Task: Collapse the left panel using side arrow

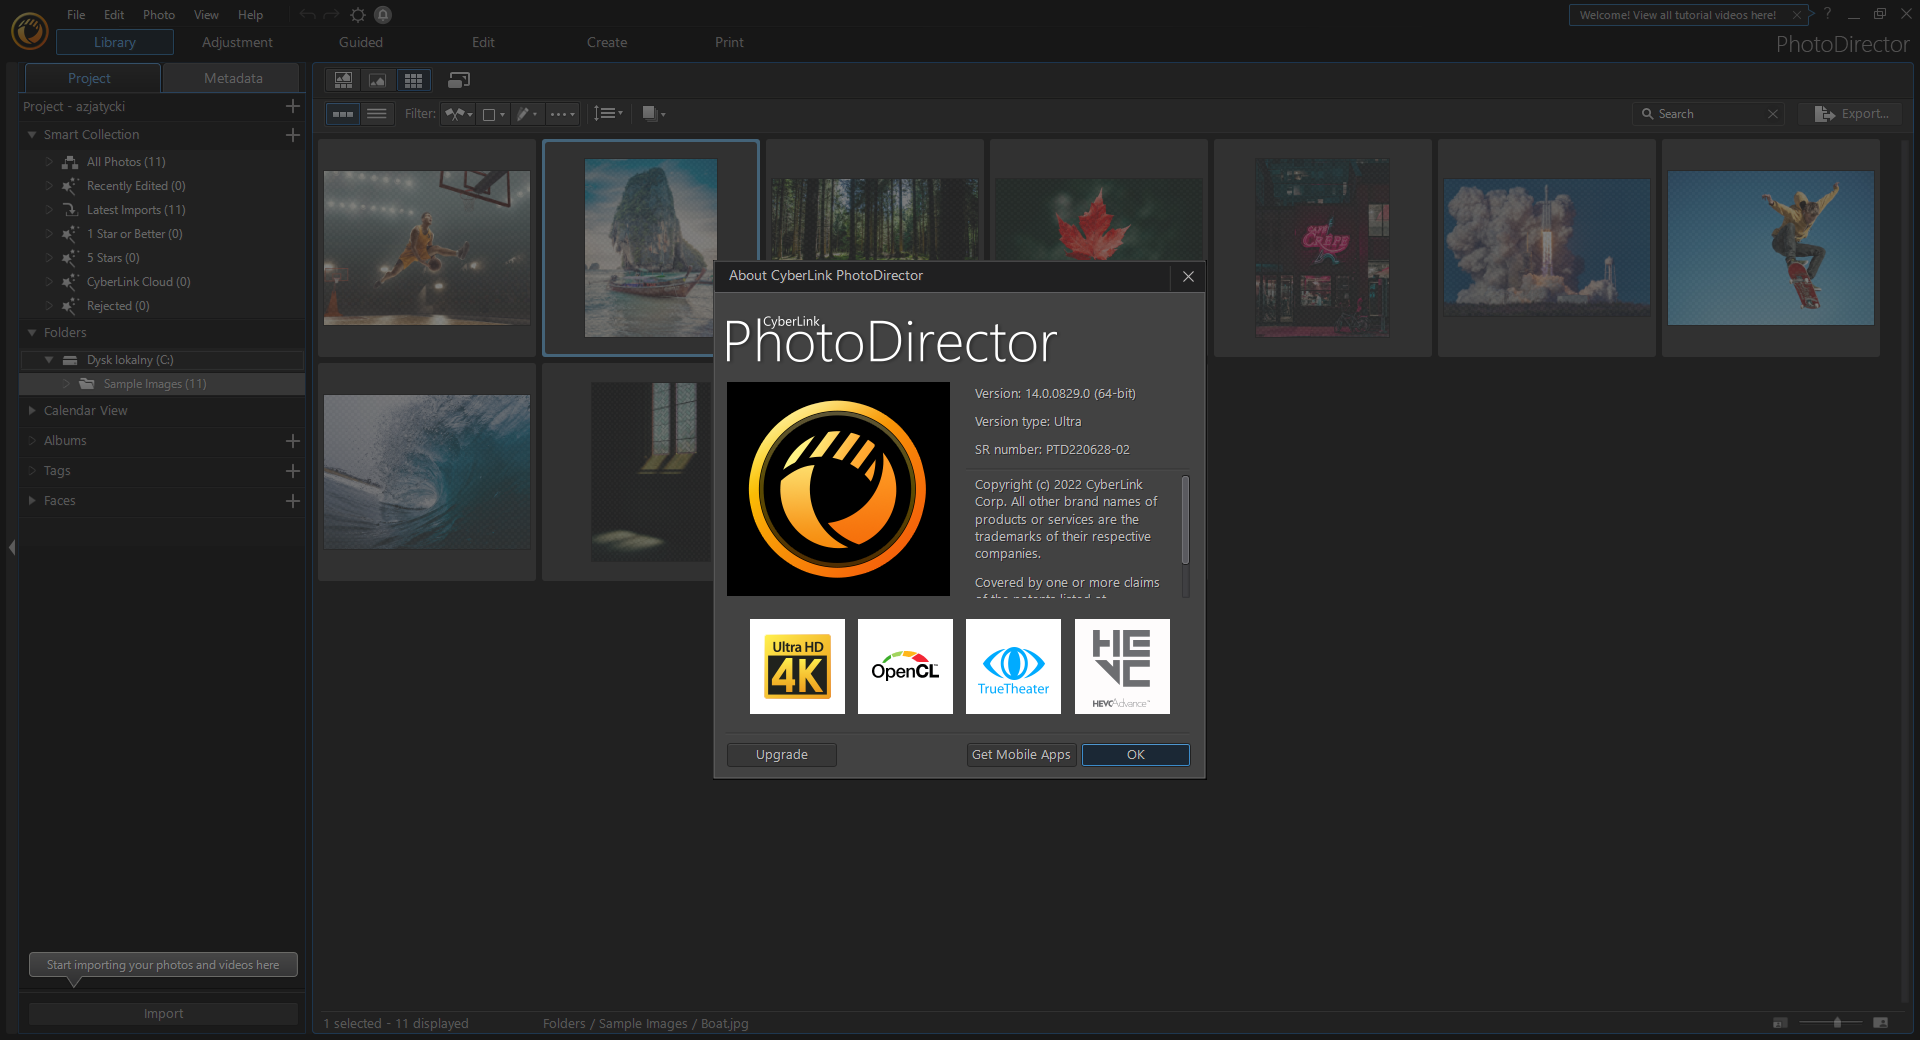Action: [x=12, y=547]
